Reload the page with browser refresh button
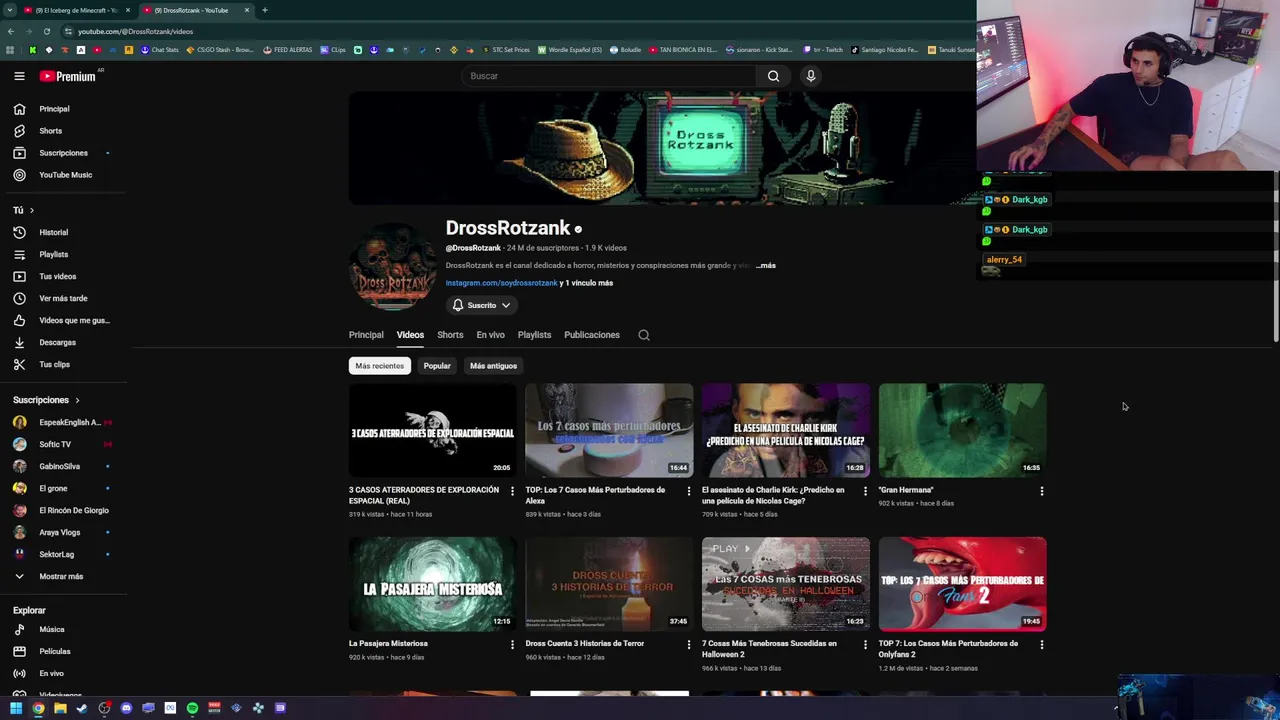The width and height of the screenshot is (1280, 720). pyautogui.click(x=46, y=31)
